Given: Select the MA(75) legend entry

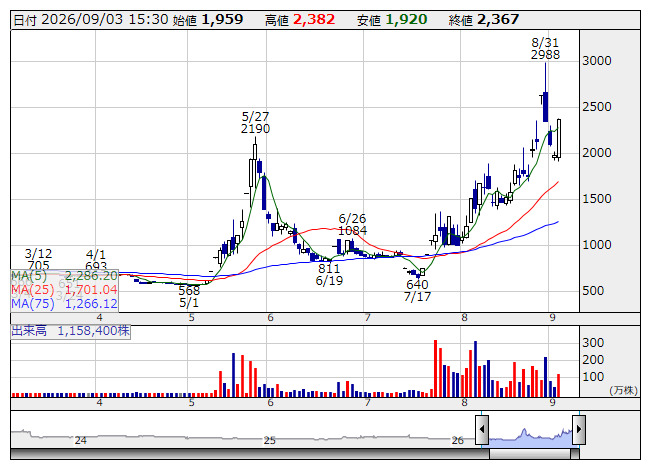Looking at the screenshot, I should (65, 304).
